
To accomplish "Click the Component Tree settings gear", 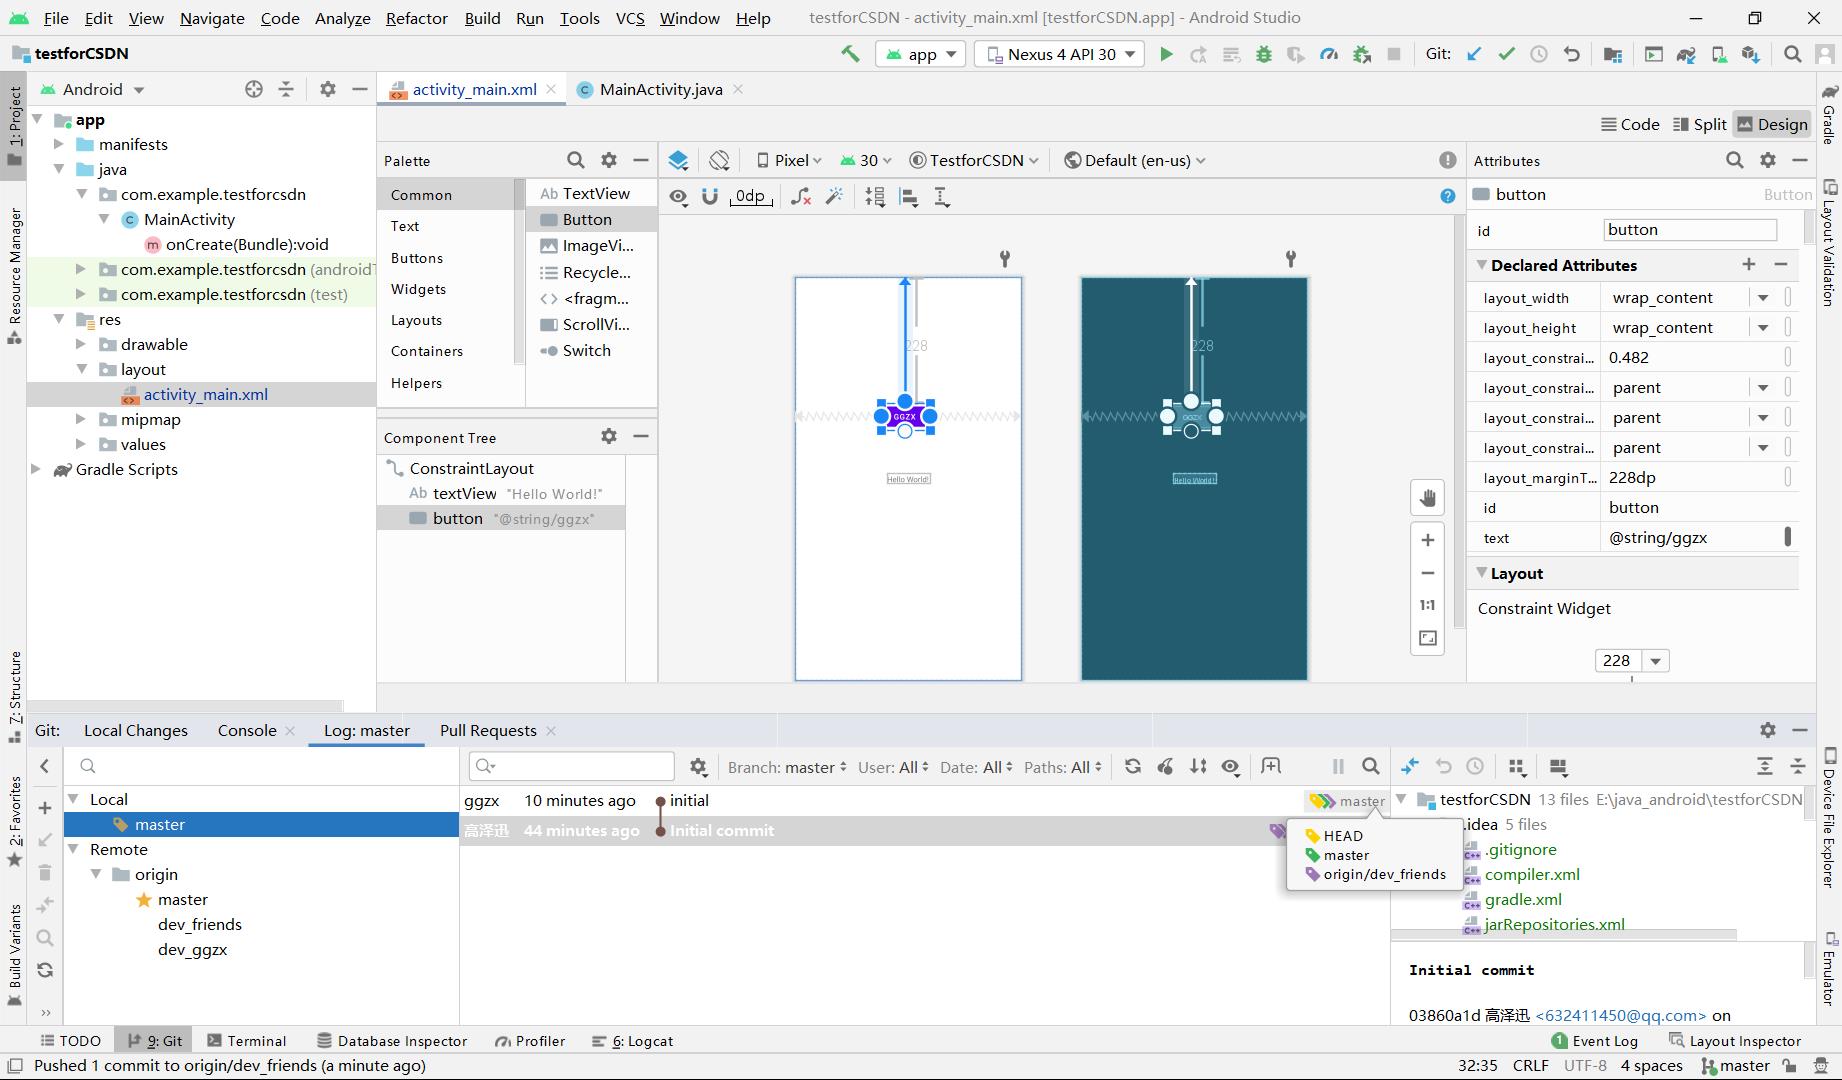I will 609,436.
